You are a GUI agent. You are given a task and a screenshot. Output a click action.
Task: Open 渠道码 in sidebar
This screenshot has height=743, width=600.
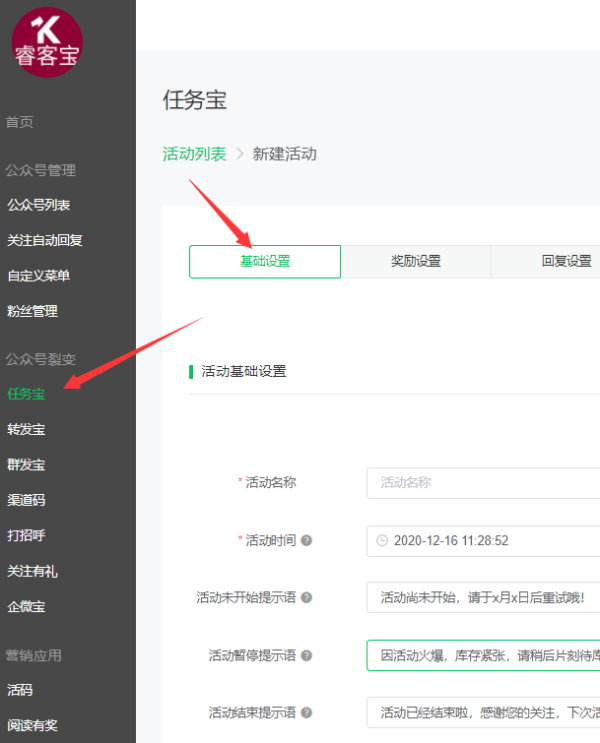26,500
